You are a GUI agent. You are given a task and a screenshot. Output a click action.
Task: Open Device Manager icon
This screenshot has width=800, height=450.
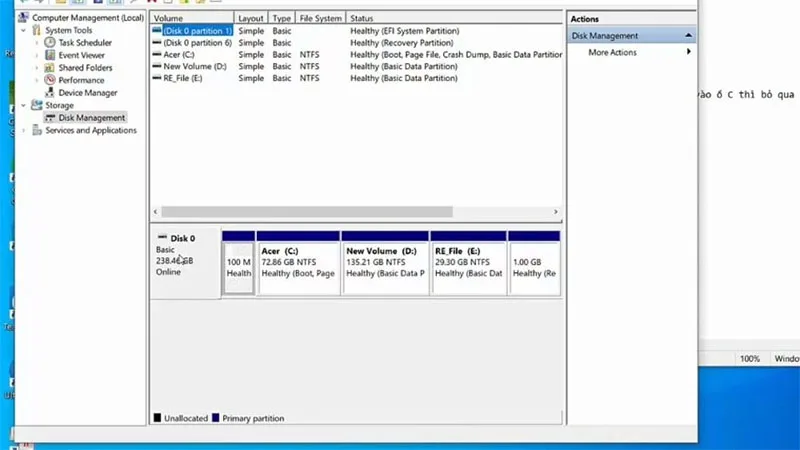click(49, 92)
